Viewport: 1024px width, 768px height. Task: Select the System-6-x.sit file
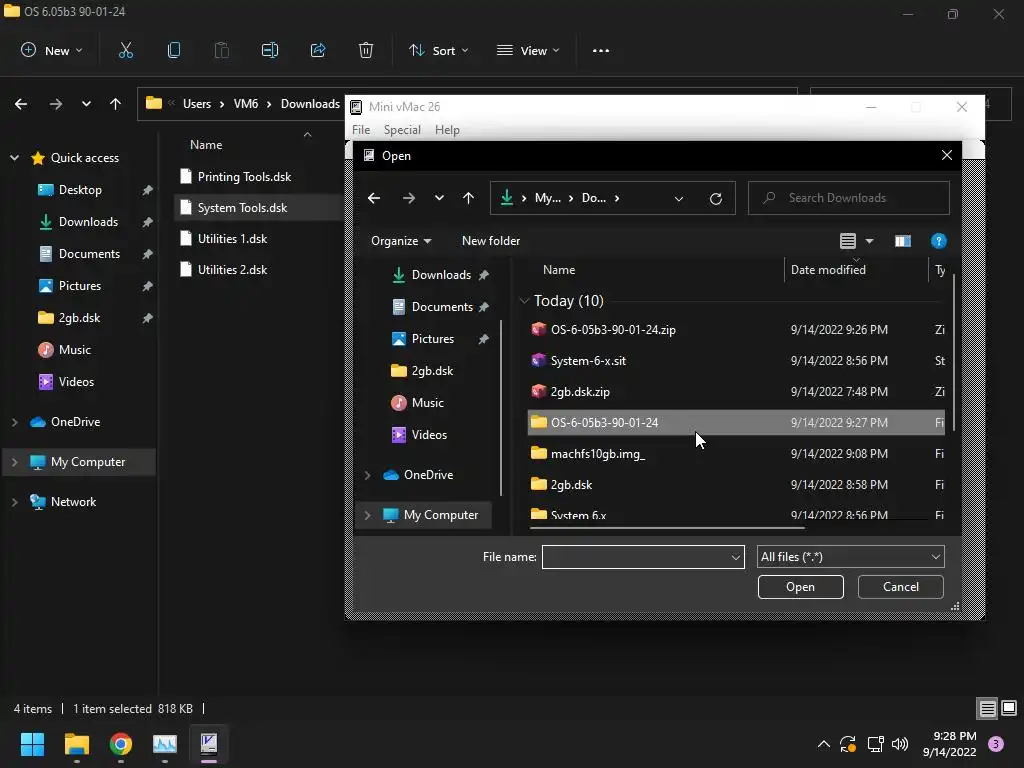(x=736, y=360)
